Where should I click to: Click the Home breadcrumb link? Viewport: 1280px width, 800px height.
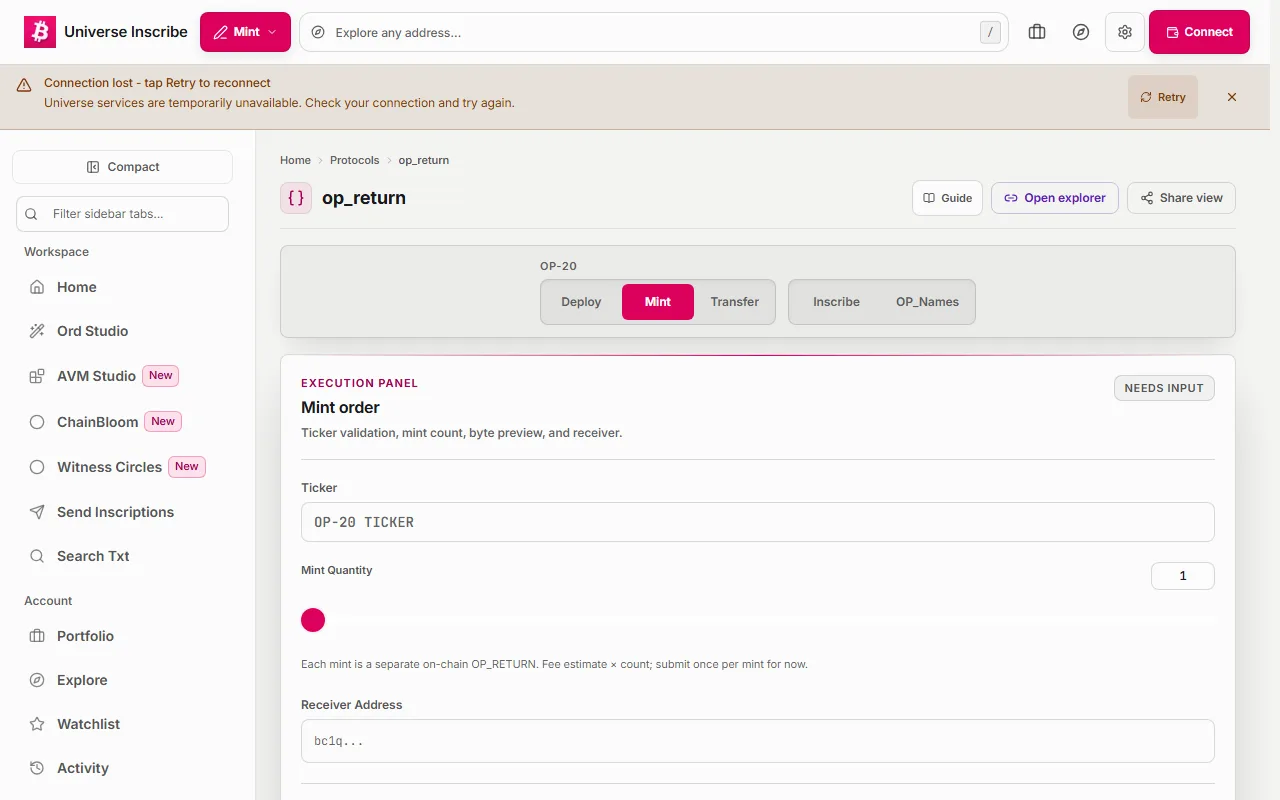coord(295,160)
